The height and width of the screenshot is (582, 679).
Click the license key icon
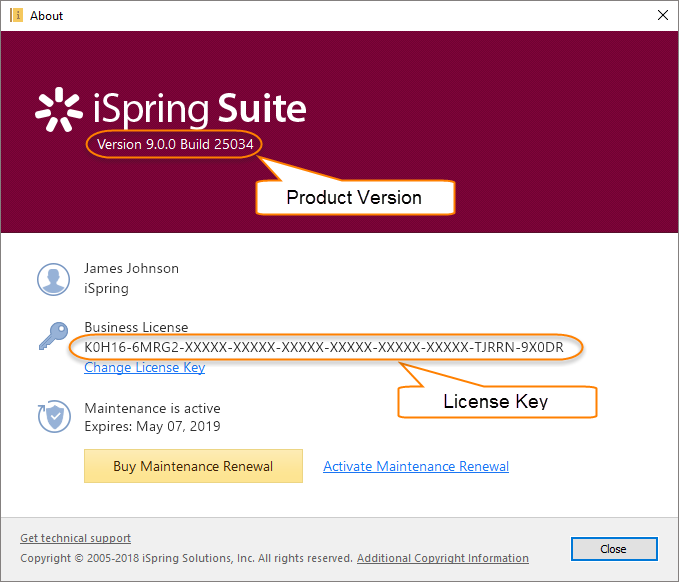pyautogui.click(x=54, y=336)
